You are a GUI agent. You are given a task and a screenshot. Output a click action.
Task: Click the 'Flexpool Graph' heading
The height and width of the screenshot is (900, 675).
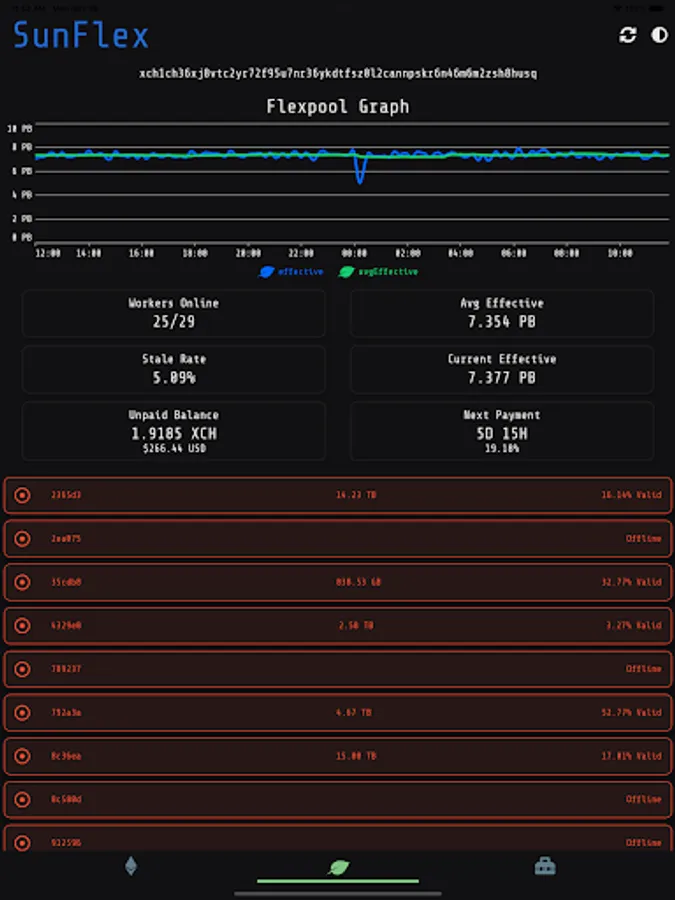[338, 107]
